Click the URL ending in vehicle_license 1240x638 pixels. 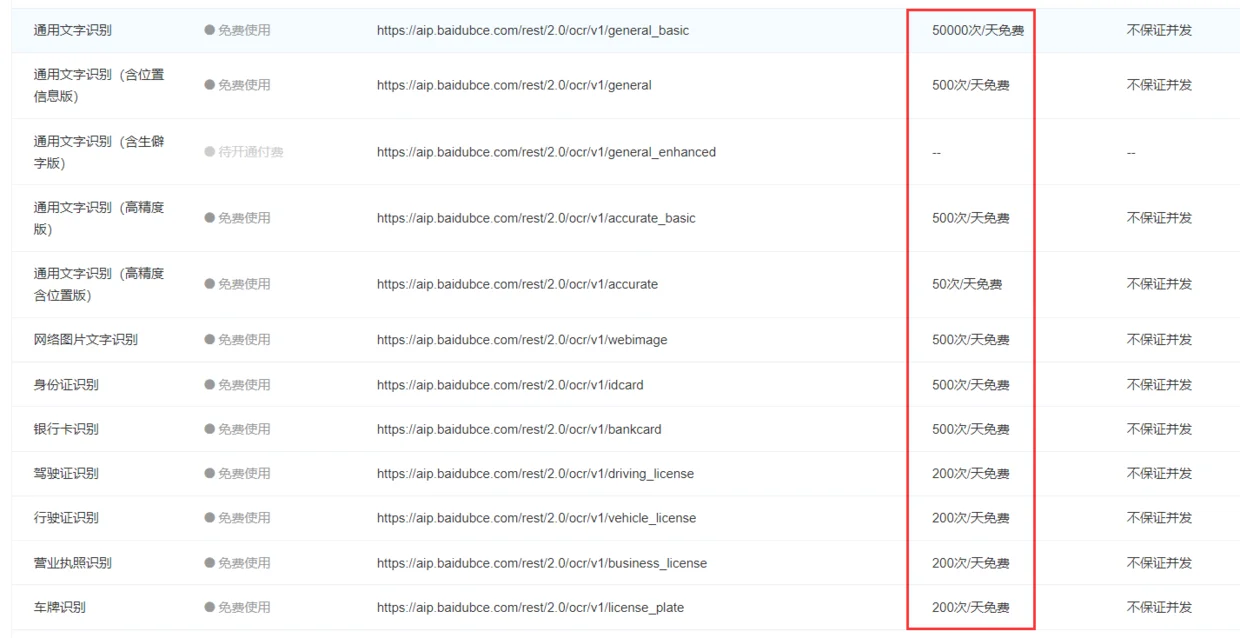tap(536, 518)
